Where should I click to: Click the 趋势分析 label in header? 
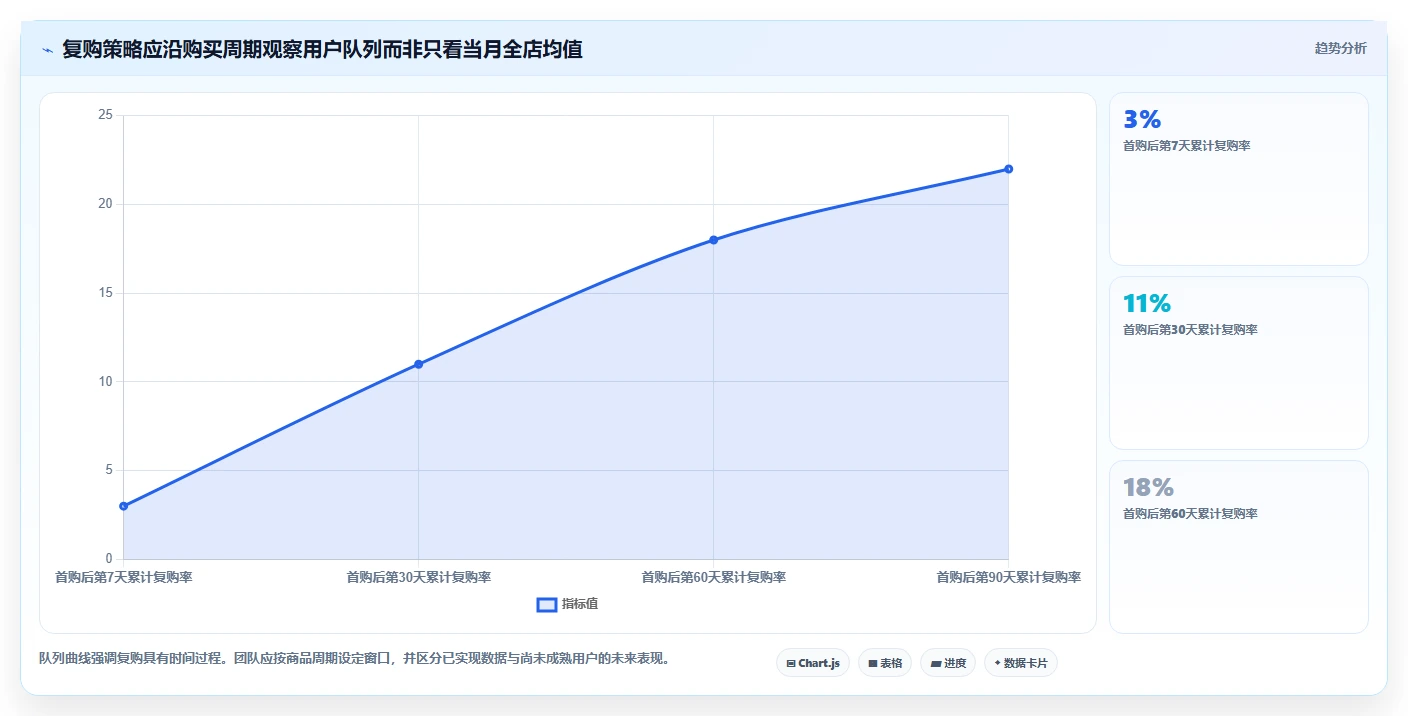[x=1341, y=48]
